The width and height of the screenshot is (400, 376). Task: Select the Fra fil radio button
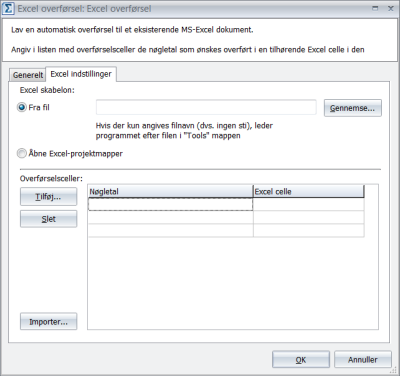pyautogui.click(x=22, y=107)
